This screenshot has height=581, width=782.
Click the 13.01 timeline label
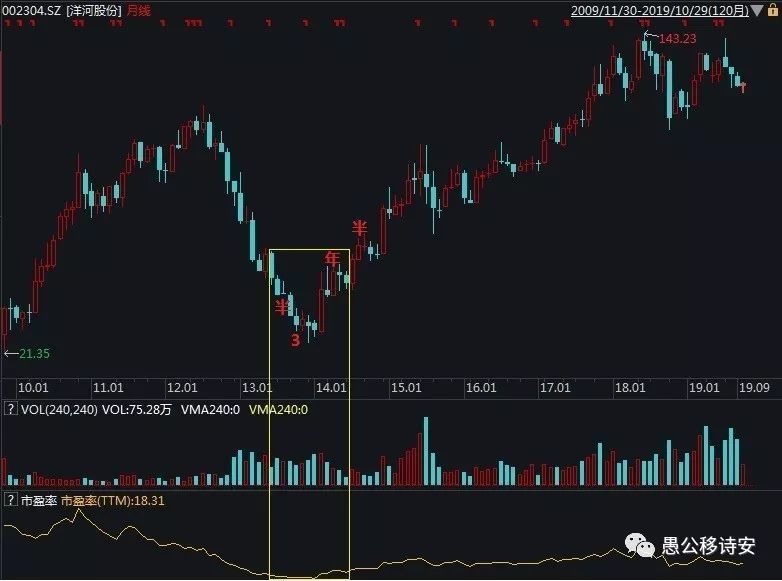[x=258, y=387]
